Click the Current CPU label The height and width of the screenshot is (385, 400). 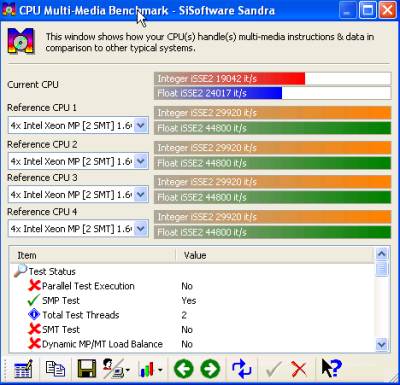[x=33, y=85]
